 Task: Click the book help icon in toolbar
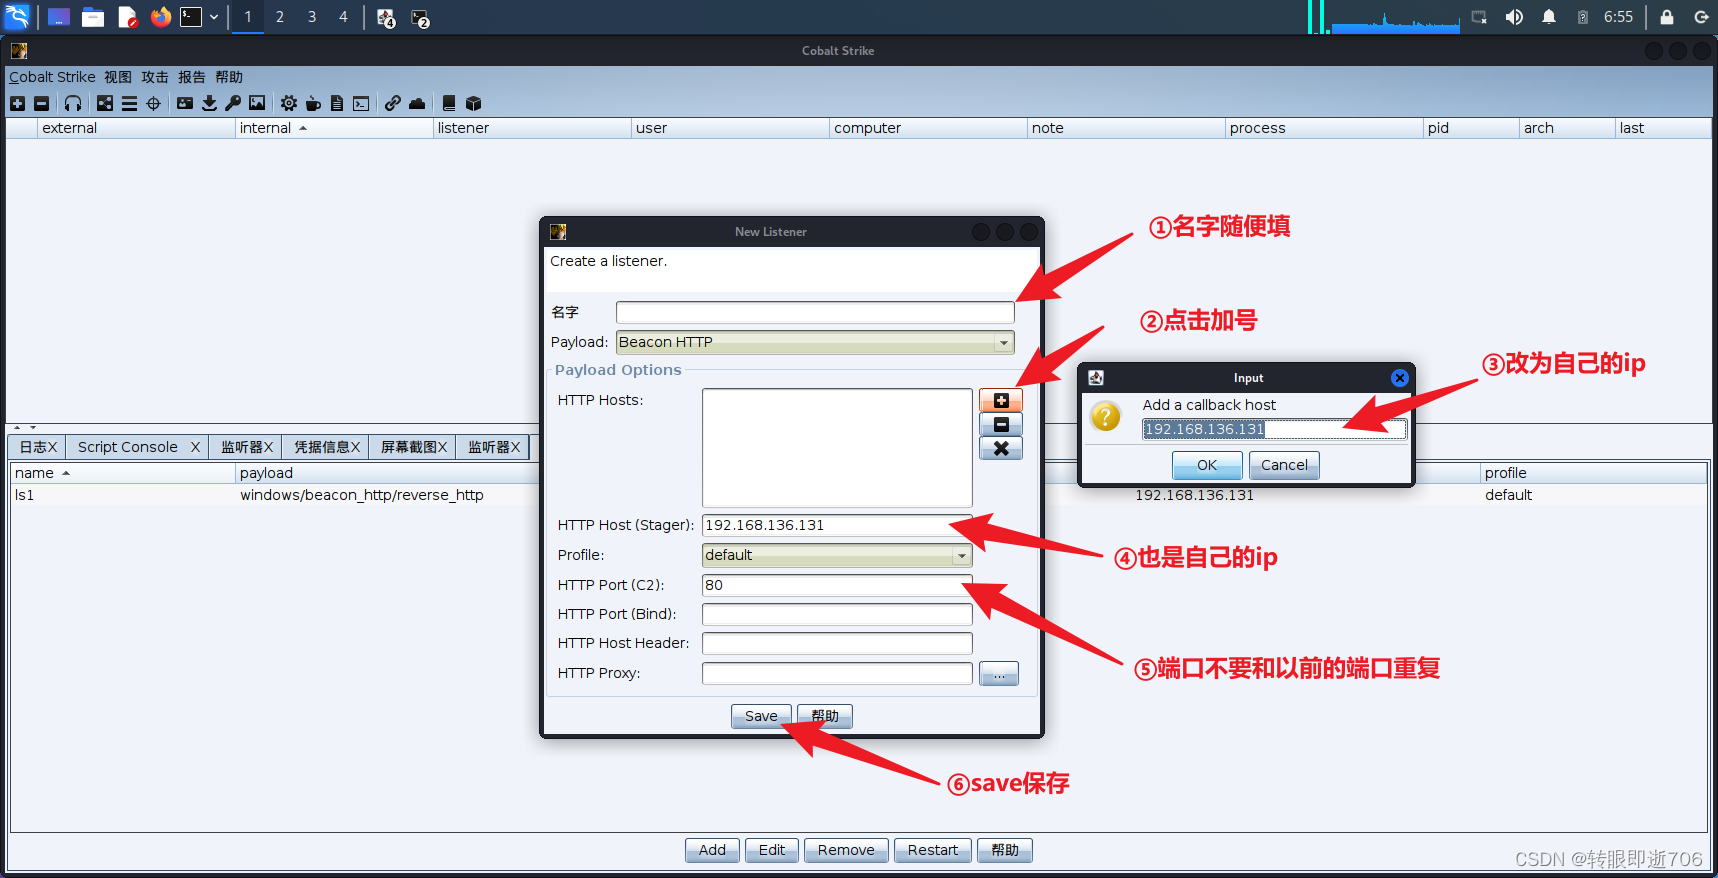tap(449, 103)
